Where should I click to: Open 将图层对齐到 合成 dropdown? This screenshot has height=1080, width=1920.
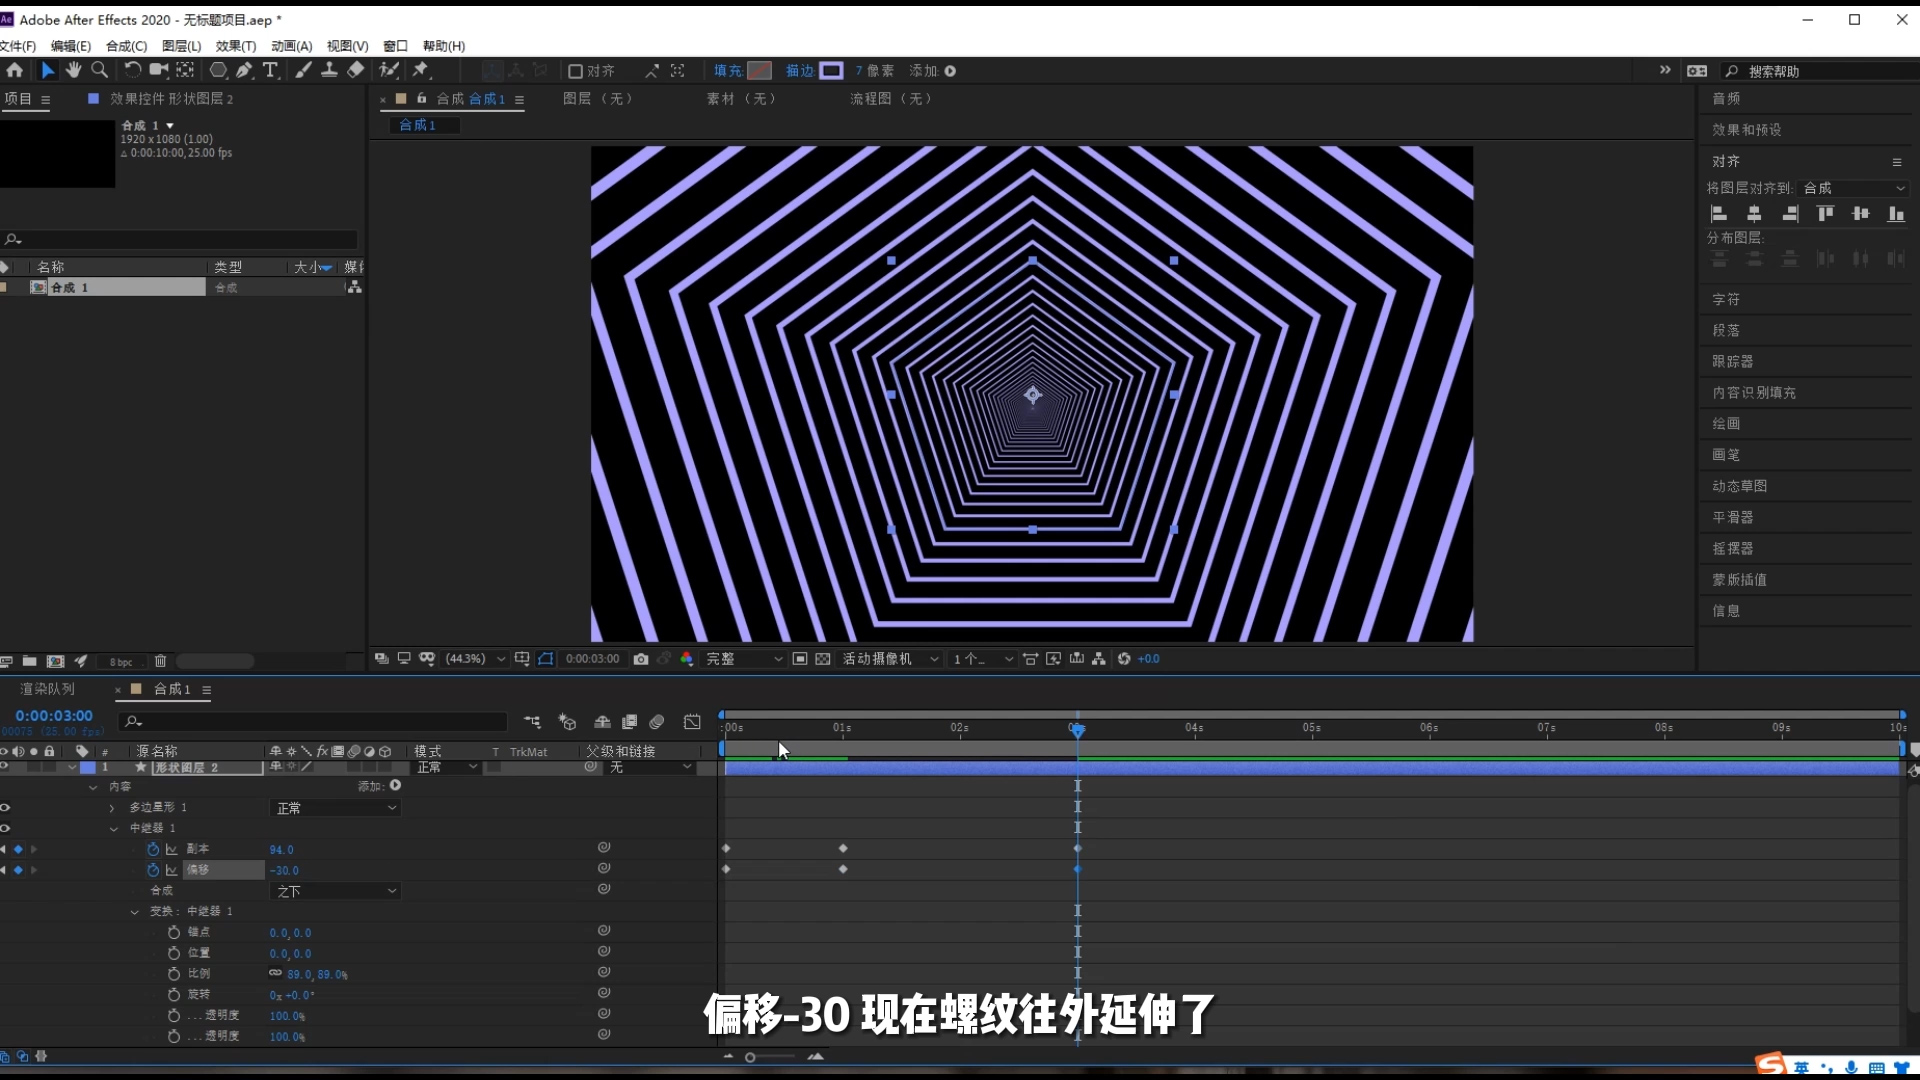[x=1853, y=188]
